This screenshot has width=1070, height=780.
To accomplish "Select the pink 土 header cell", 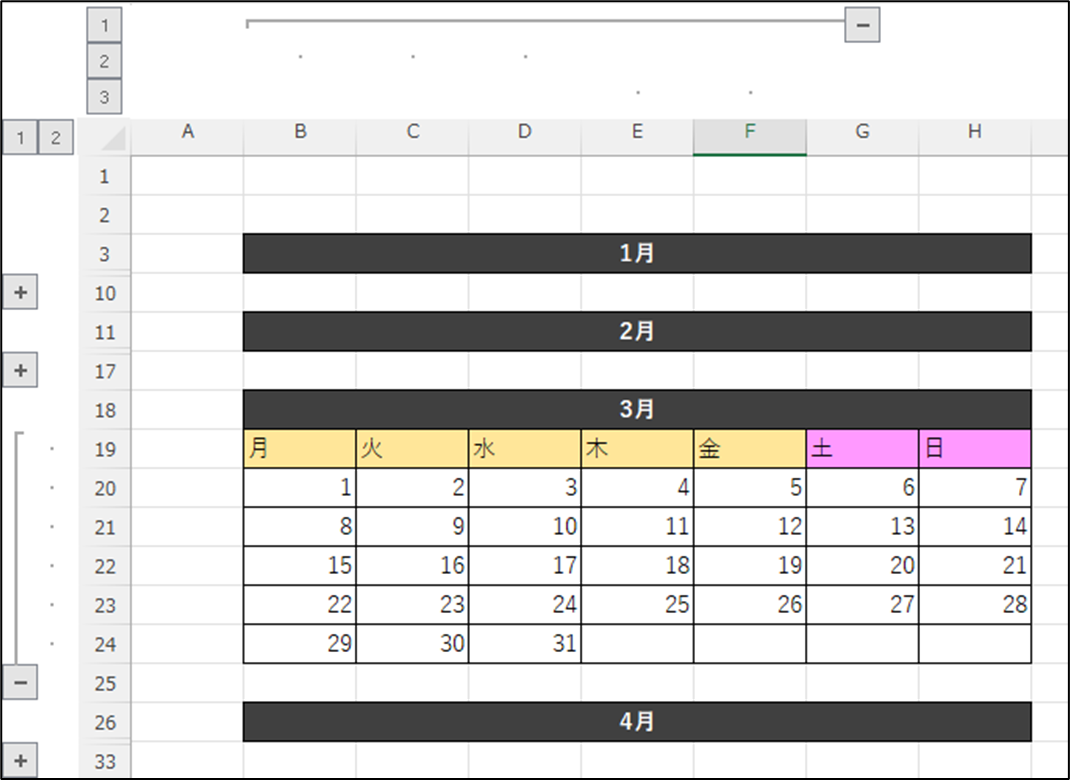I will click(862, 449).
